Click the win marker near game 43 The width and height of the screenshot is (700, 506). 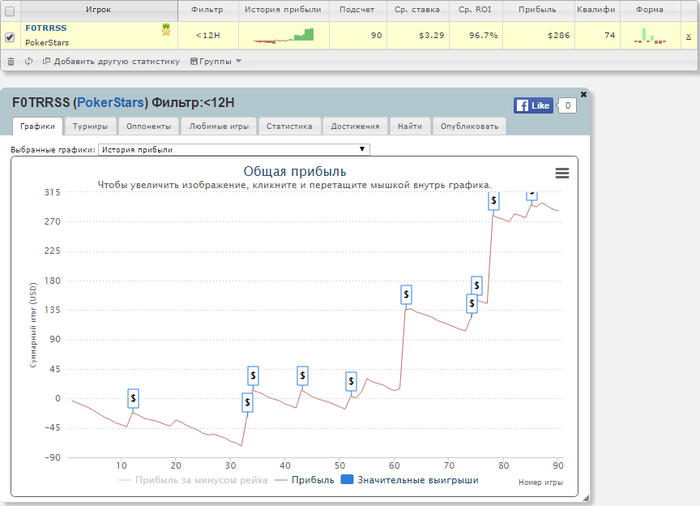(x=303, y=376)
